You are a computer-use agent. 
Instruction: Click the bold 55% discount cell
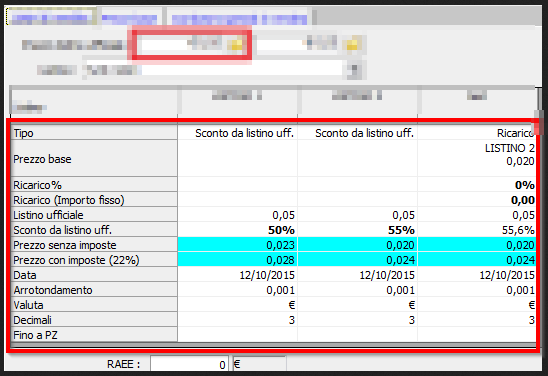coord(358,230)
